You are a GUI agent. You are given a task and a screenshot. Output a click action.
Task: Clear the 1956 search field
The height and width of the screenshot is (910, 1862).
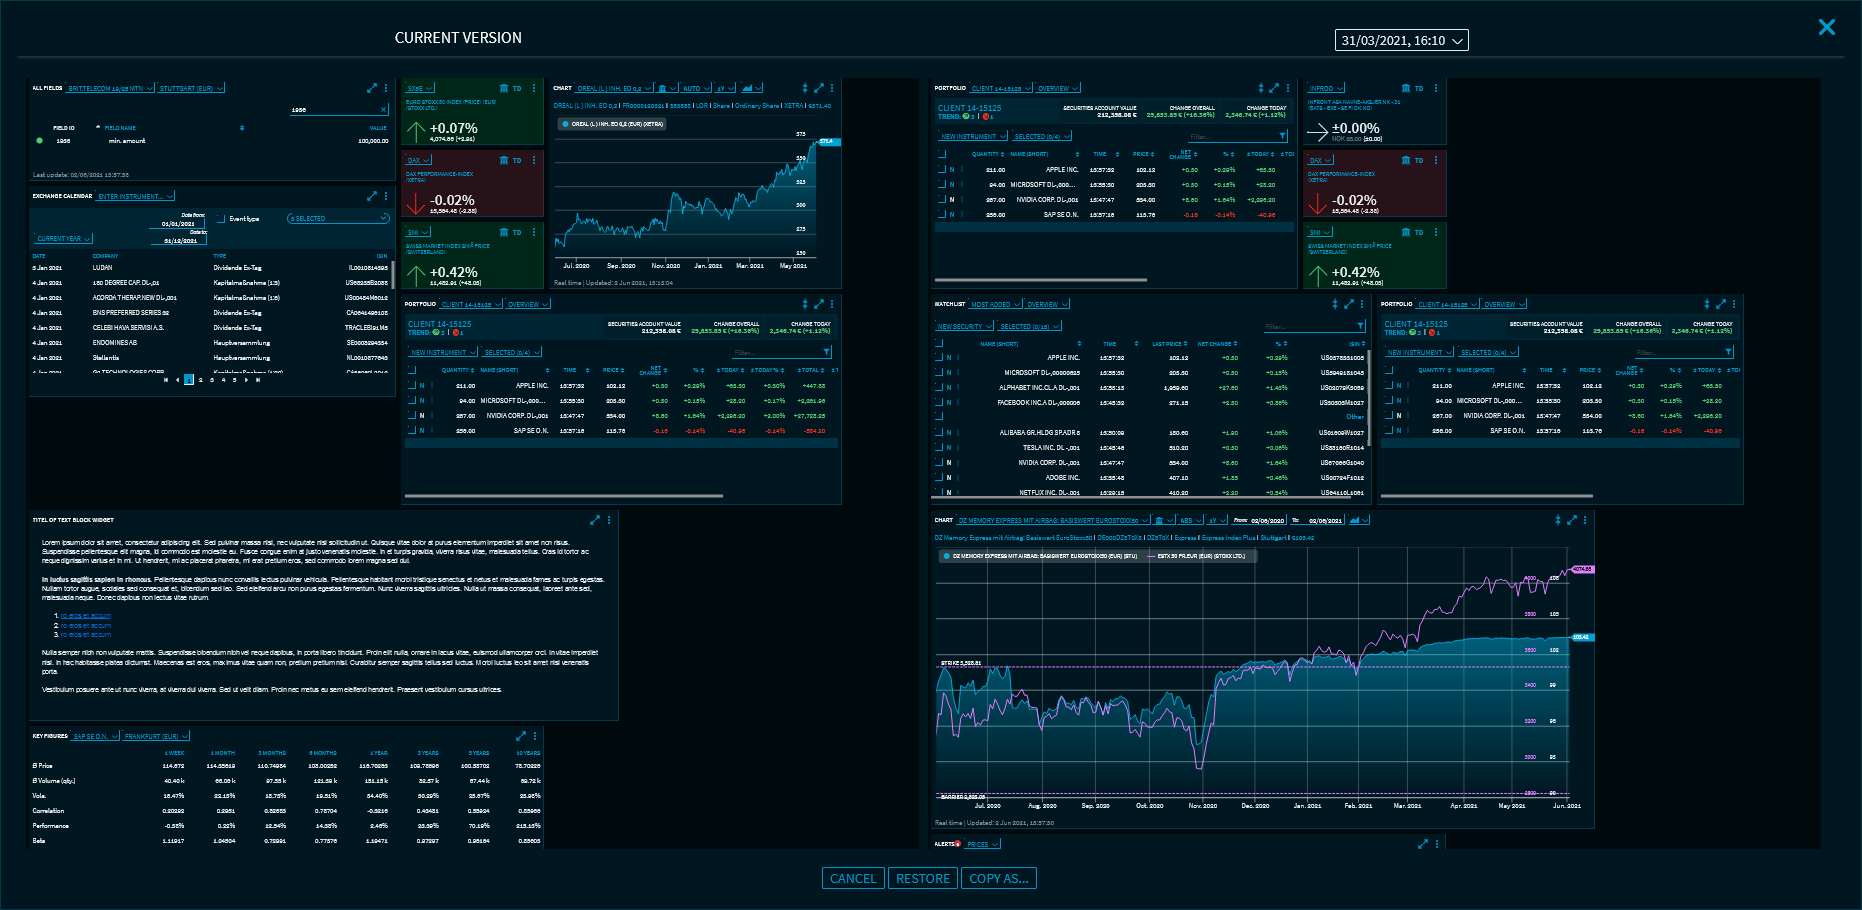click(x=383, y=110)
